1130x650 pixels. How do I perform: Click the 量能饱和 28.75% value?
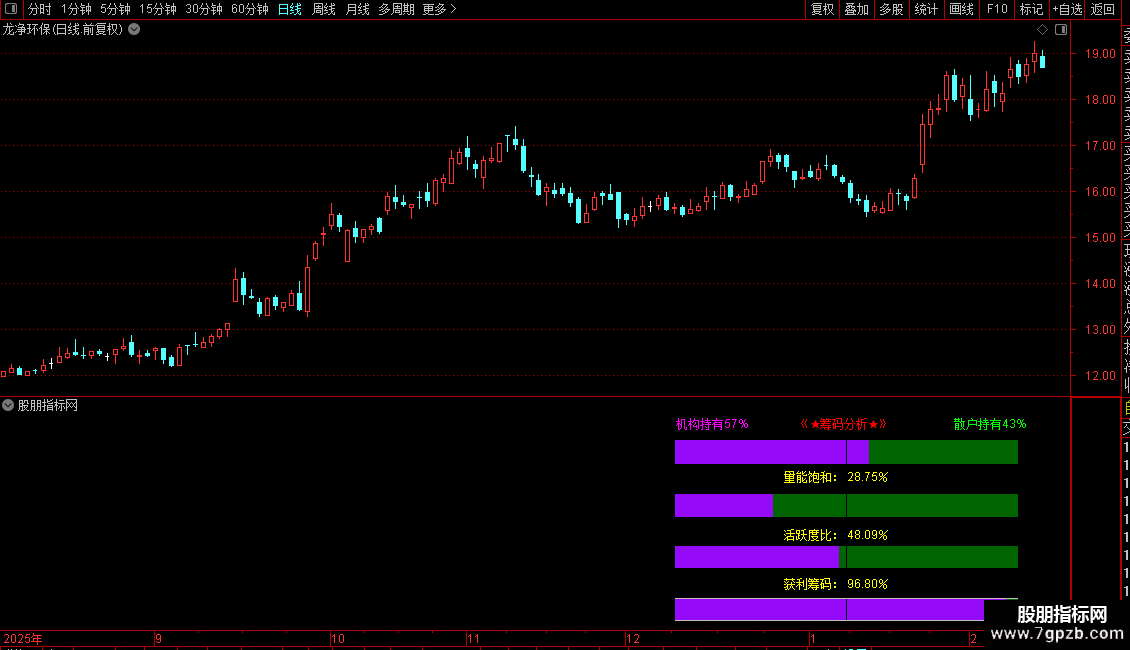[867, 477]
